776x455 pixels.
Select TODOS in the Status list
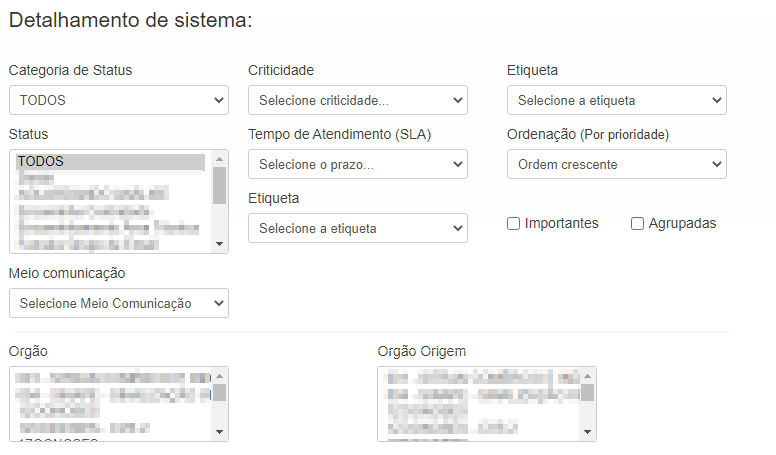click(x=111, y=161)
